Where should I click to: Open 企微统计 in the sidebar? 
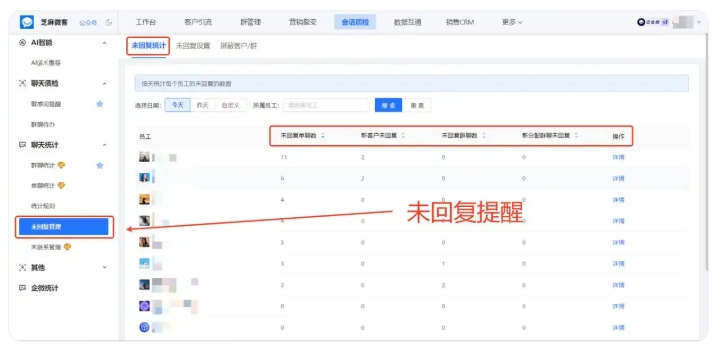pyautogui.click(x=44, y=288)
